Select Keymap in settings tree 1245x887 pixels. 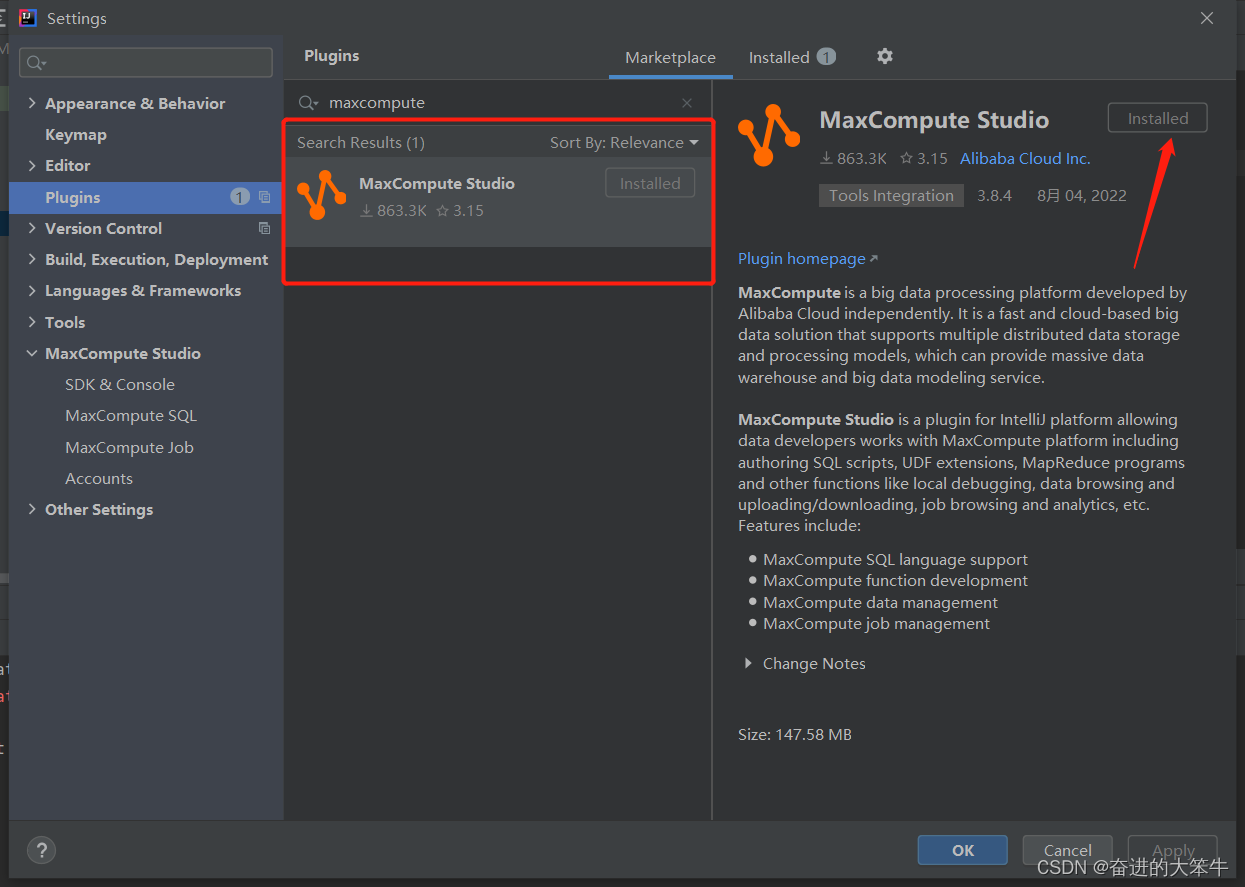point(76,134)
